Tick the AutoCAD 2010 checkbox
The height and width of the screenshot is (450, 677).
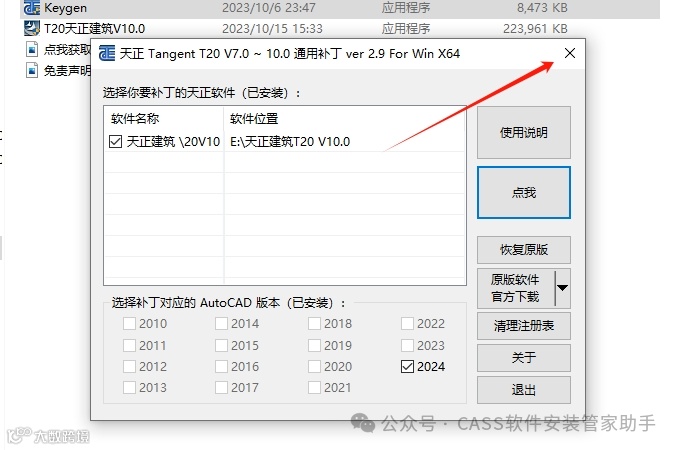tap(129, 323)
